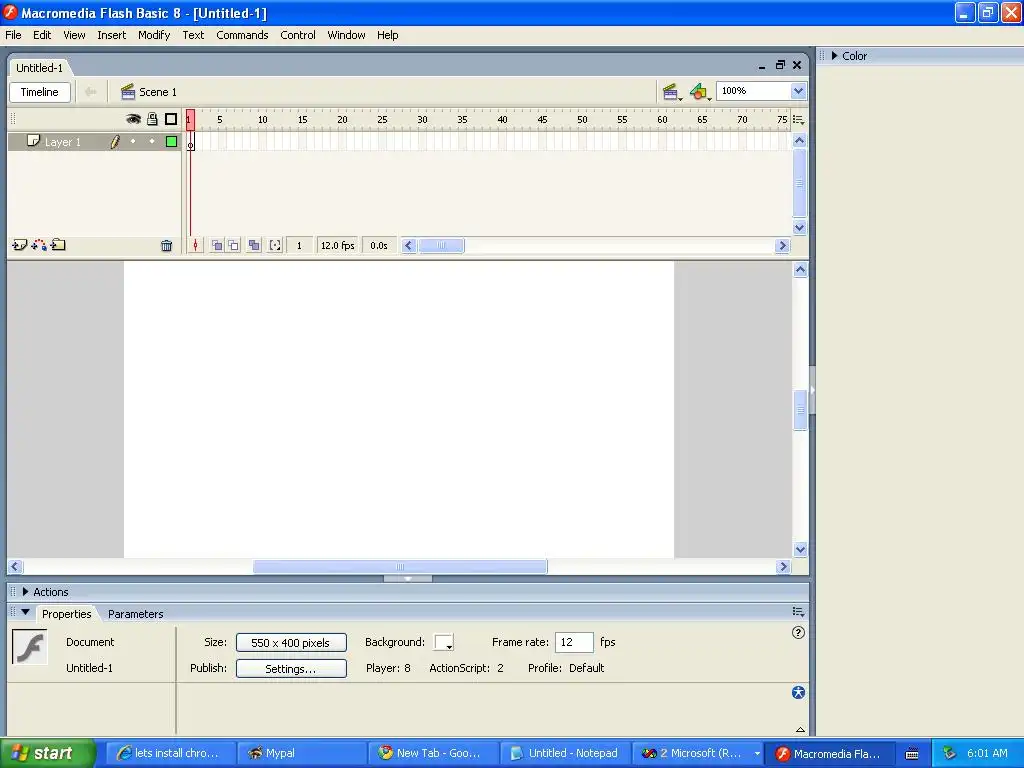Toggle Layer 1 green outline square
This screenshot has width=1024, height=768.
pos(171,141)
